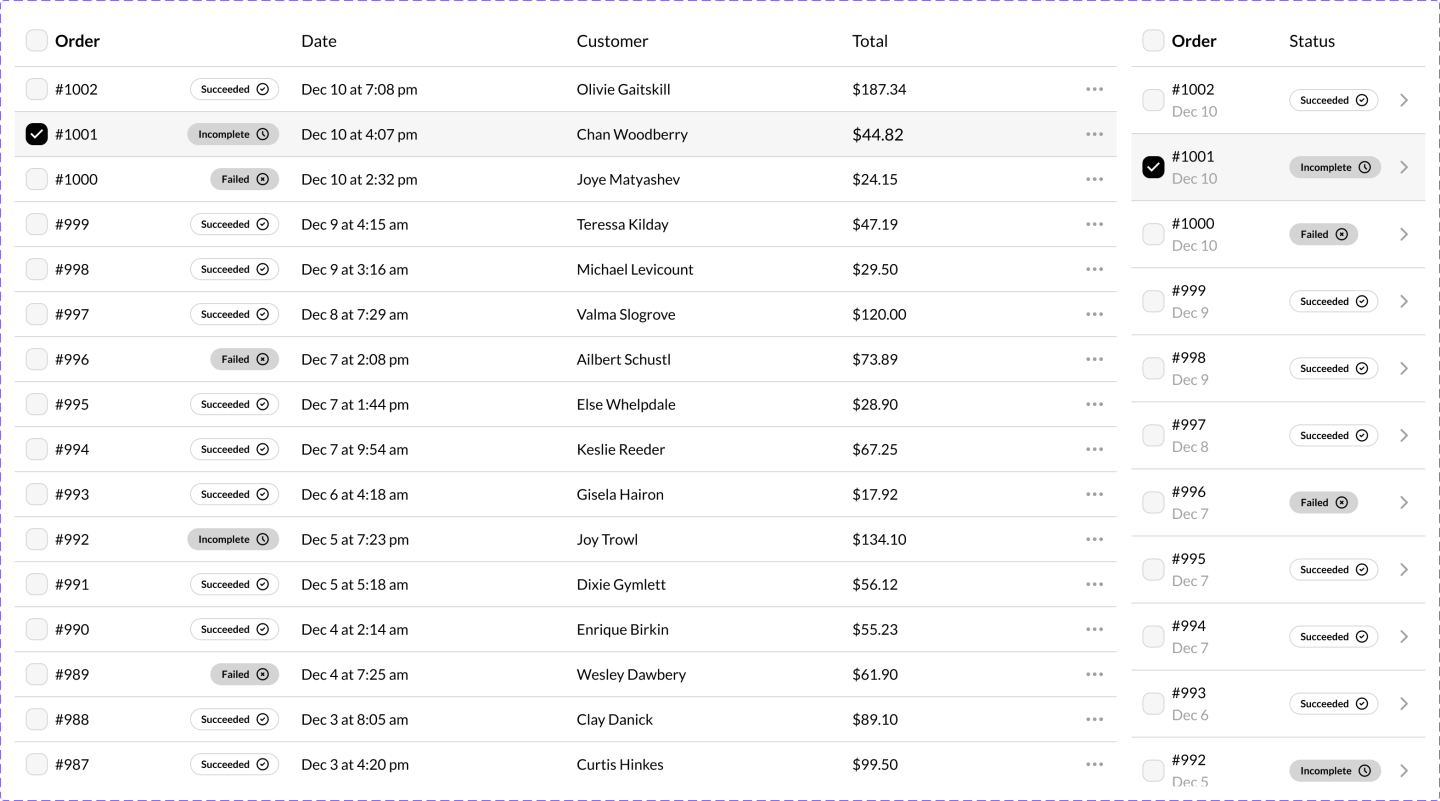Image resolution: width=1440 pixels, height=801 pixels.
Task: Click the more icon on Gisela Hairon's row
Action: coord(1094,494)
